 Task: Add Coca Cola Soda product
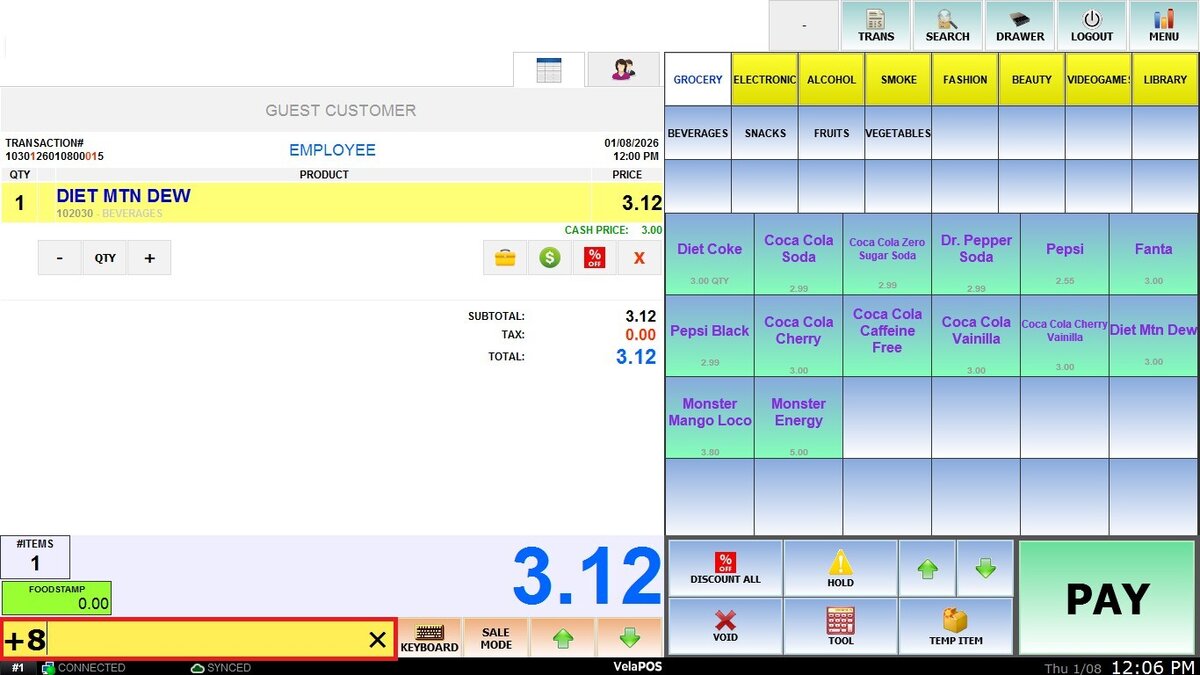coord(798,253)
